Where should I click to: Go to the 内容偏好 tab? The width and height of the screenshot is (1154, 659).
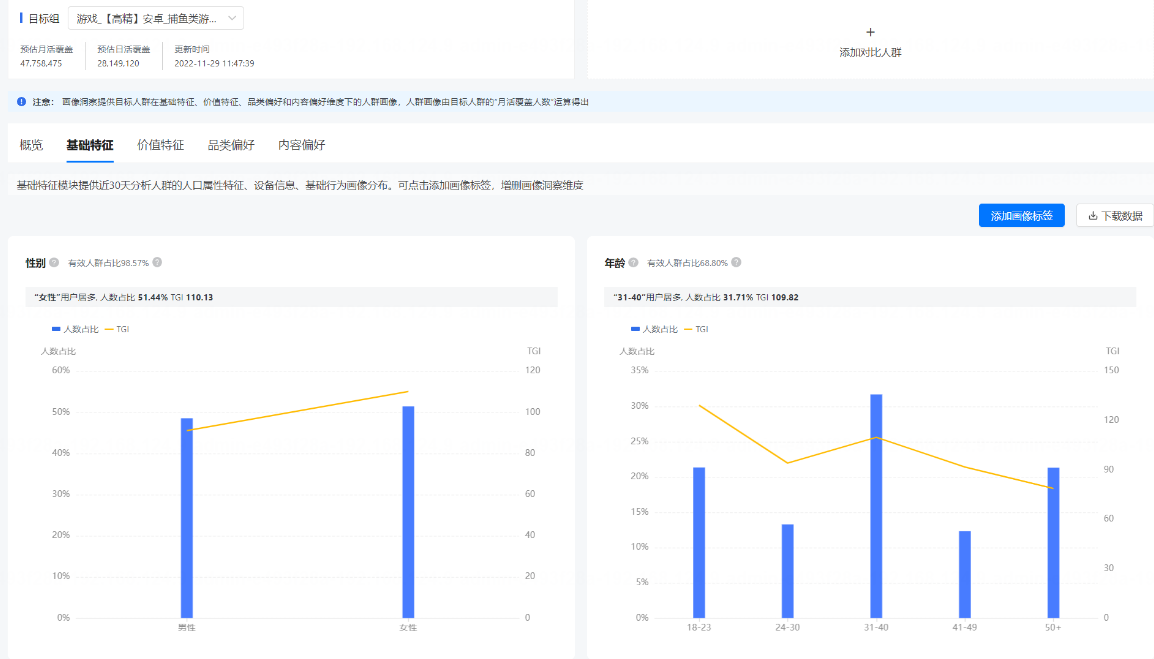[301, 145]
